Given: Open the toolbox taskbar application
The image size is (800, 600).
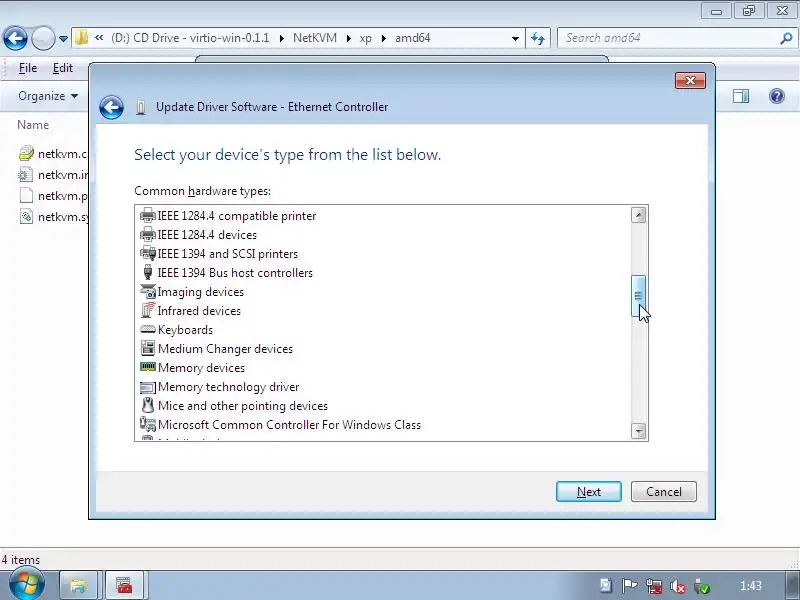Looking at the screenshot, I should coord(124,585).
